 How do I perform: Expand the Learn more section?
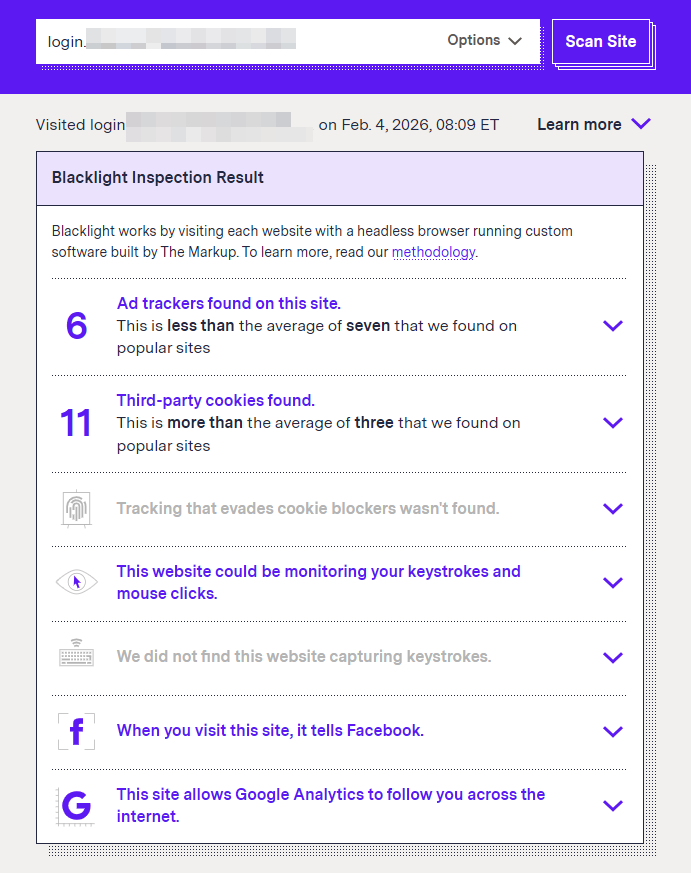coord(594,125)
